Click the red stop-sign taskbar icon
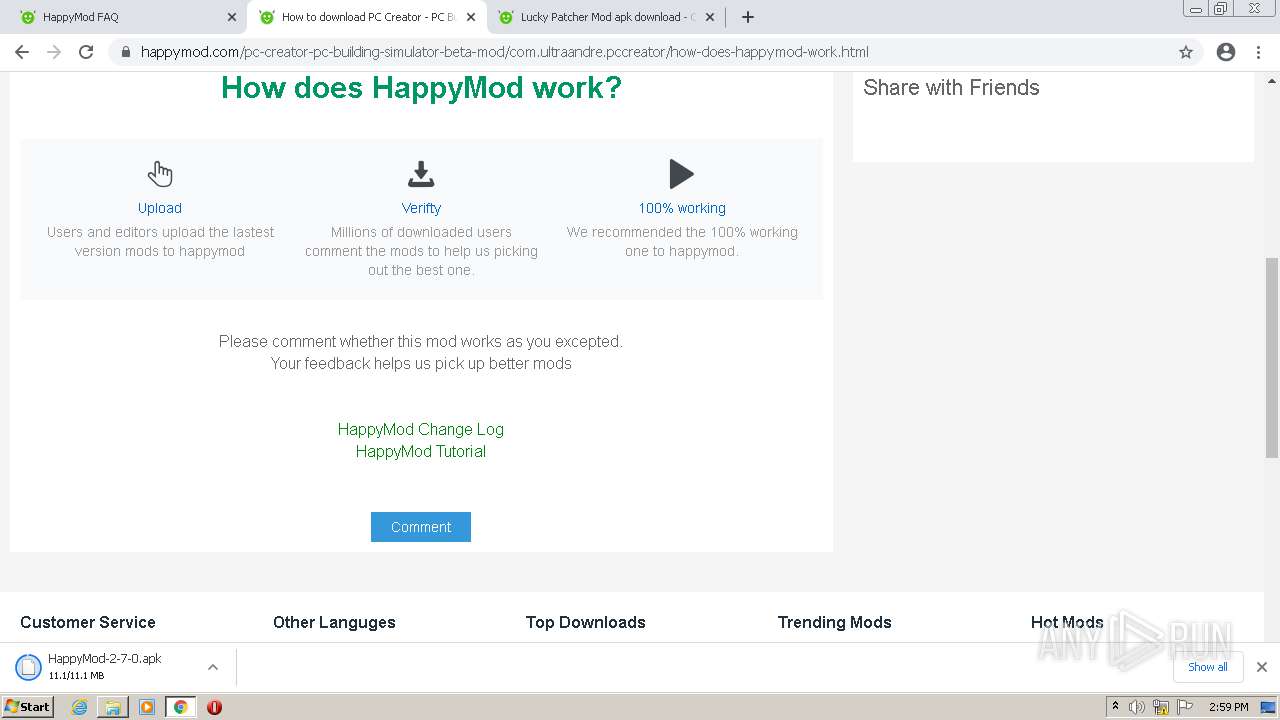The width and height of the screenshot is (1280, 720). (x=214, y=707)
